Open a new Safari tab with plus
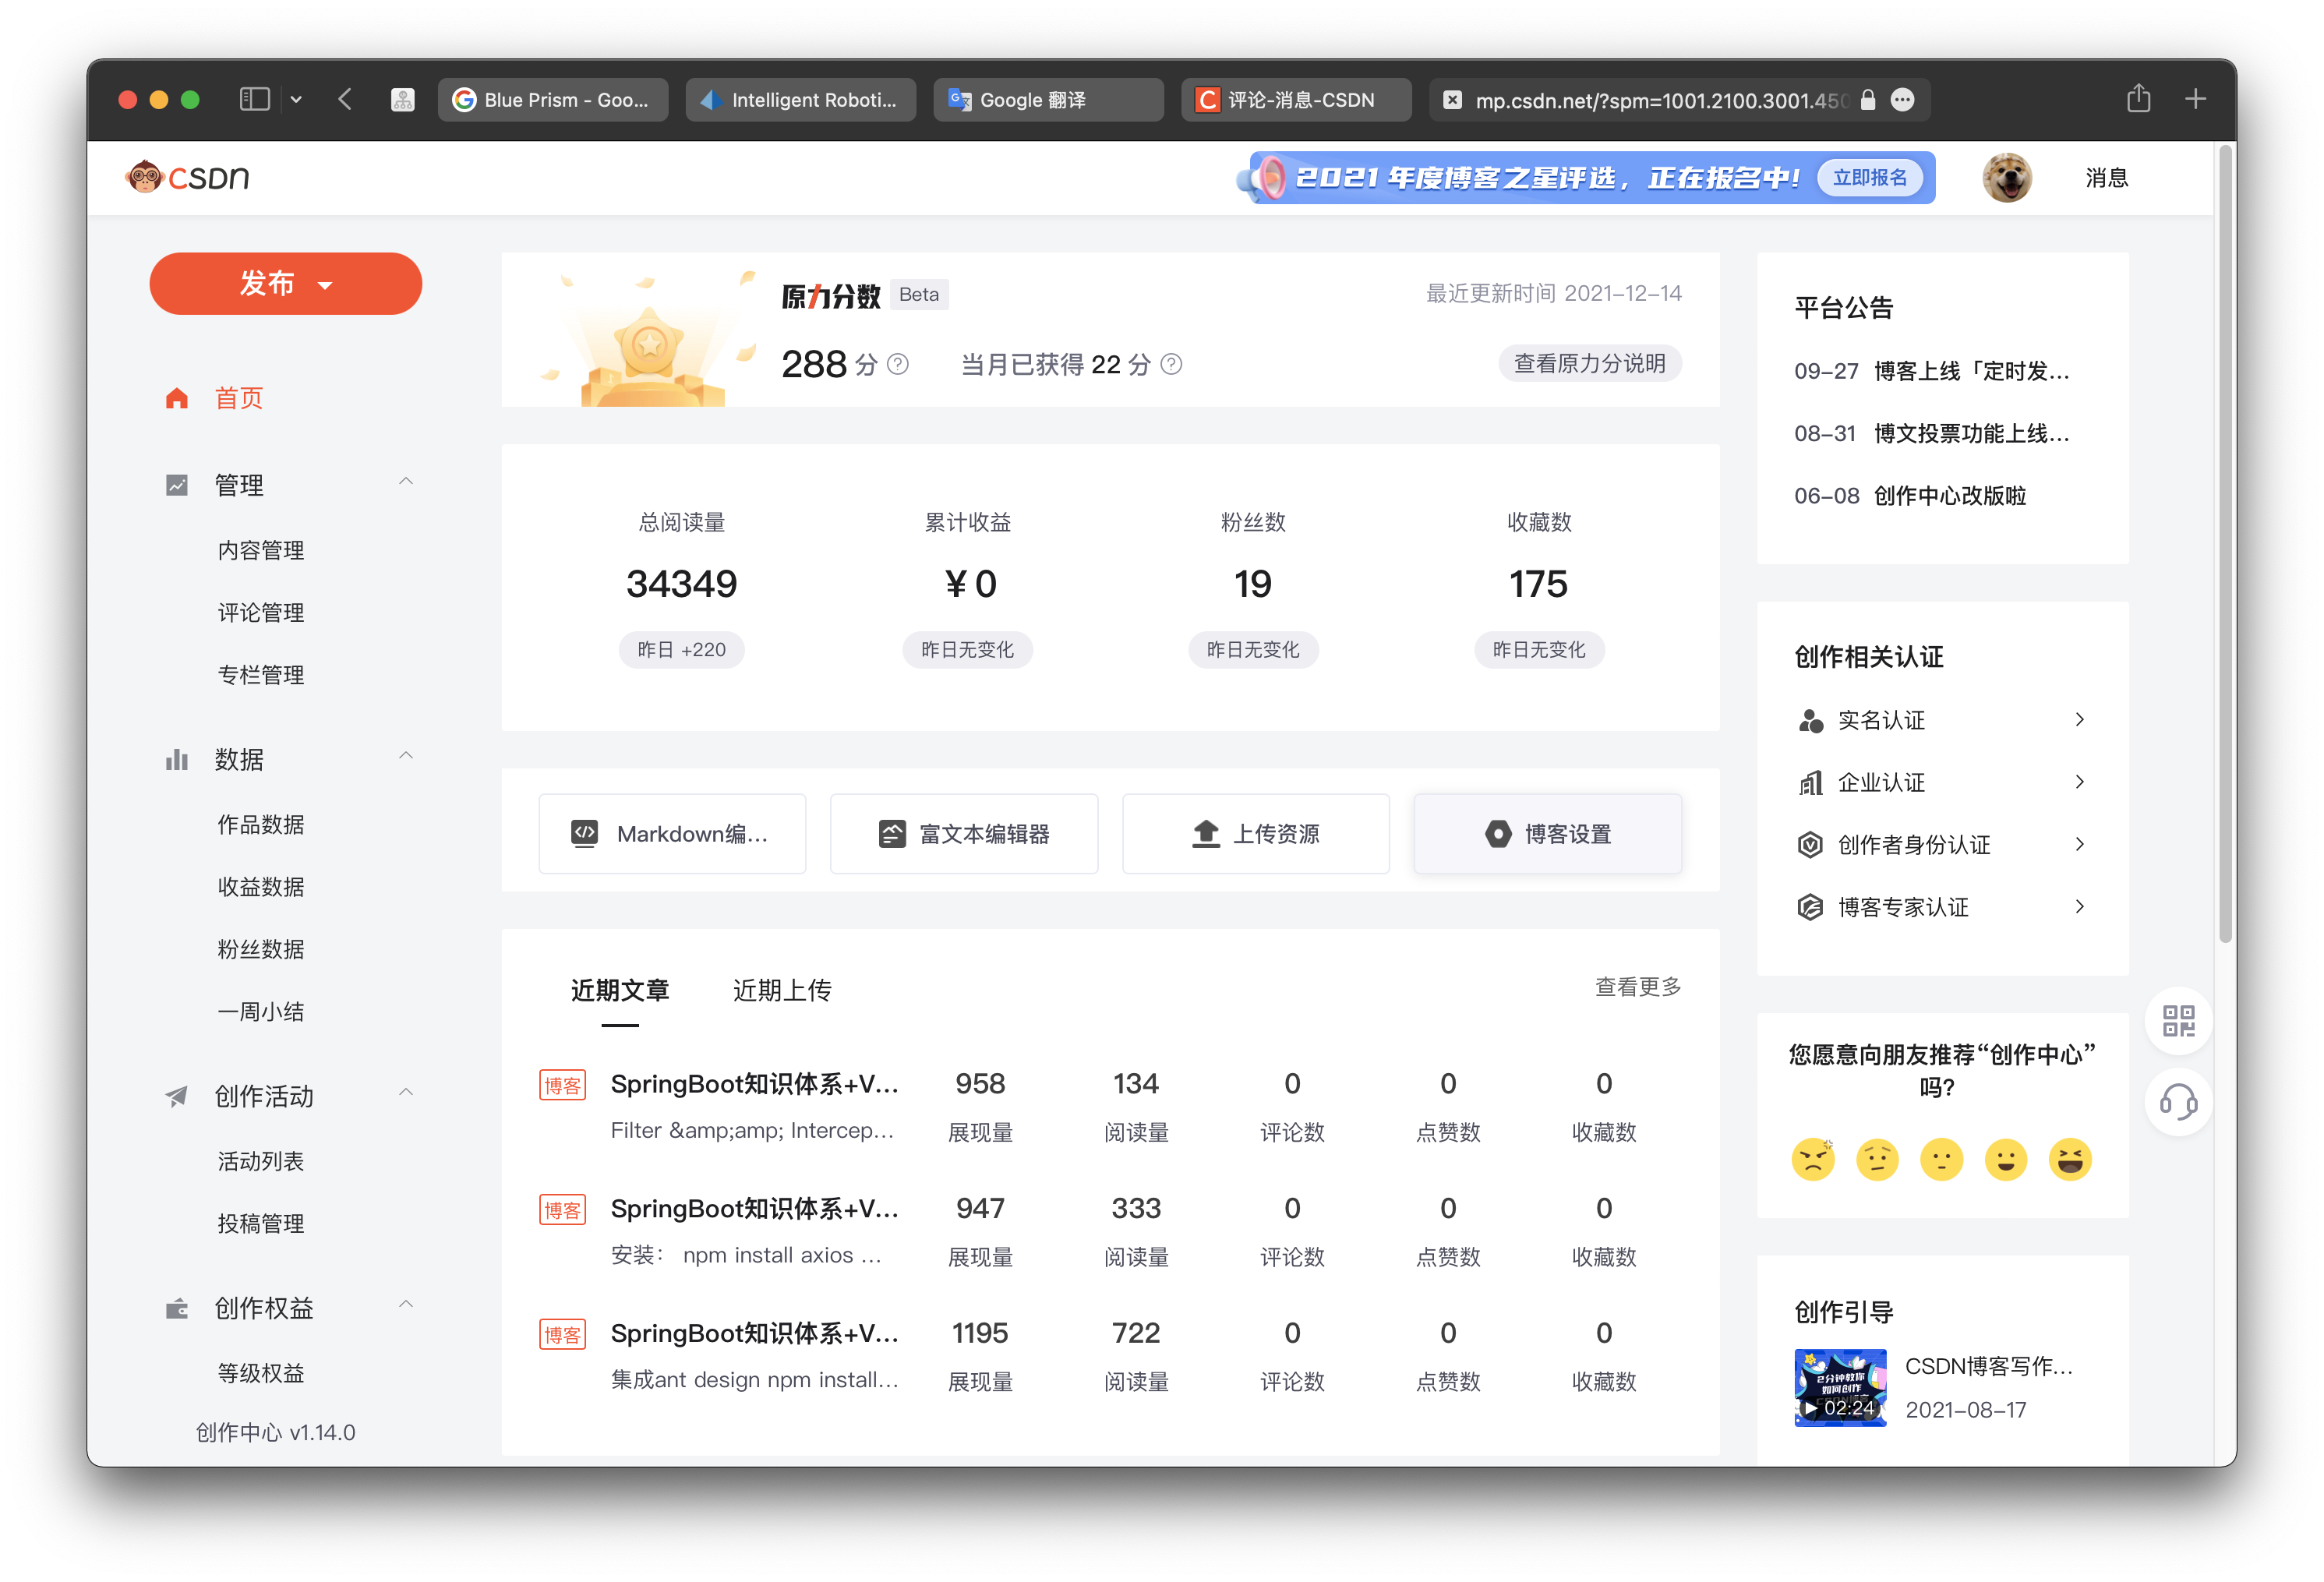Image resolution: width=2324 pixels, height=1582 pixels. pos(2196,99)
